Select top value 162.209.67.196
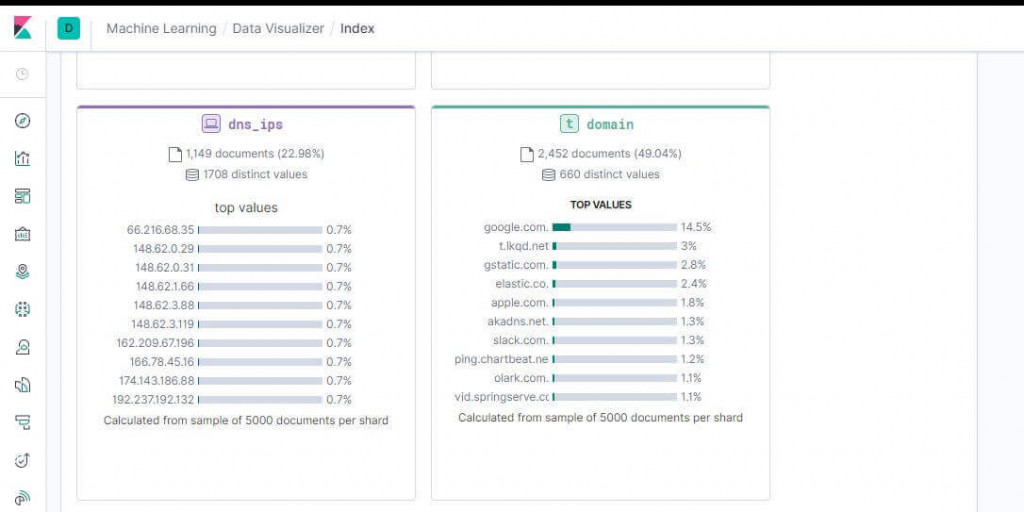Screen dimensions: 1024x512 [x=155, y=344]
